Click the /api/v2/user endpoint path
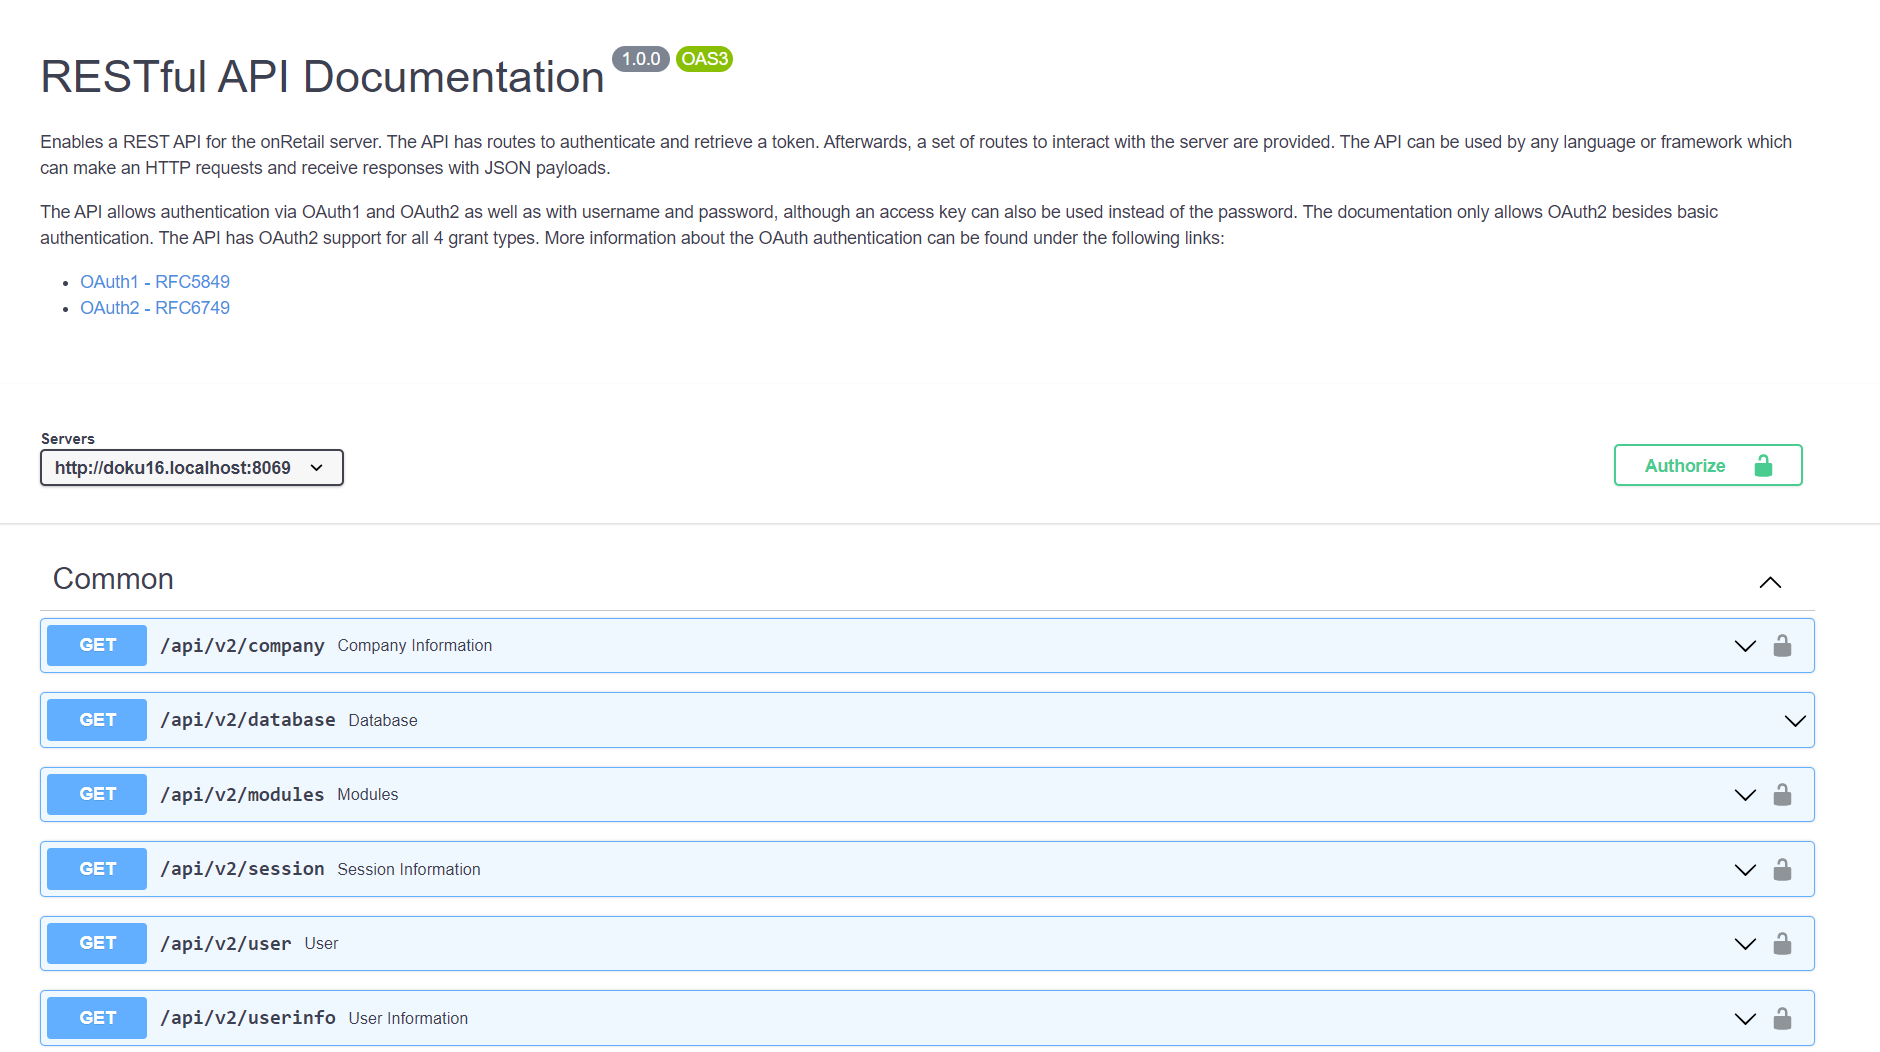 tap(226, 944)
